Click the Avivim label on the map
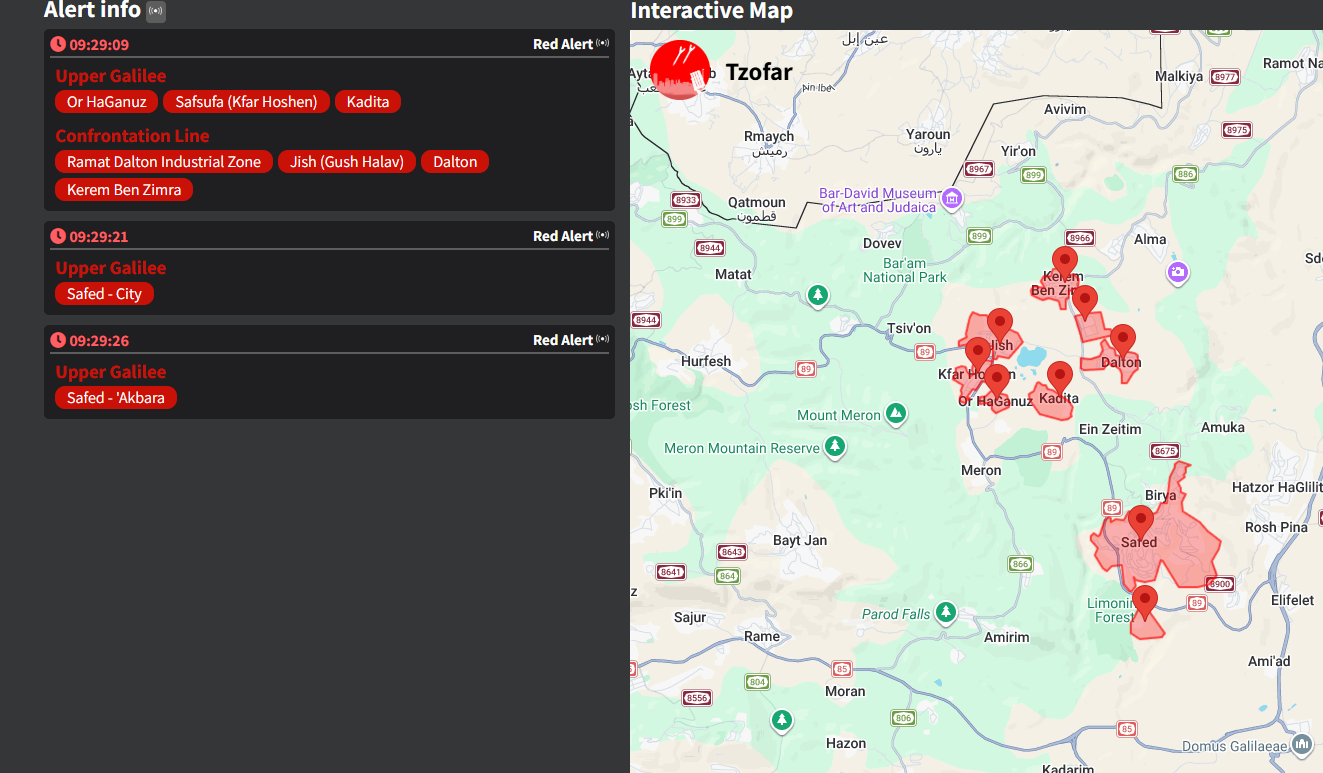This screenshot has width=1323, height=773. click(1065, 109)
